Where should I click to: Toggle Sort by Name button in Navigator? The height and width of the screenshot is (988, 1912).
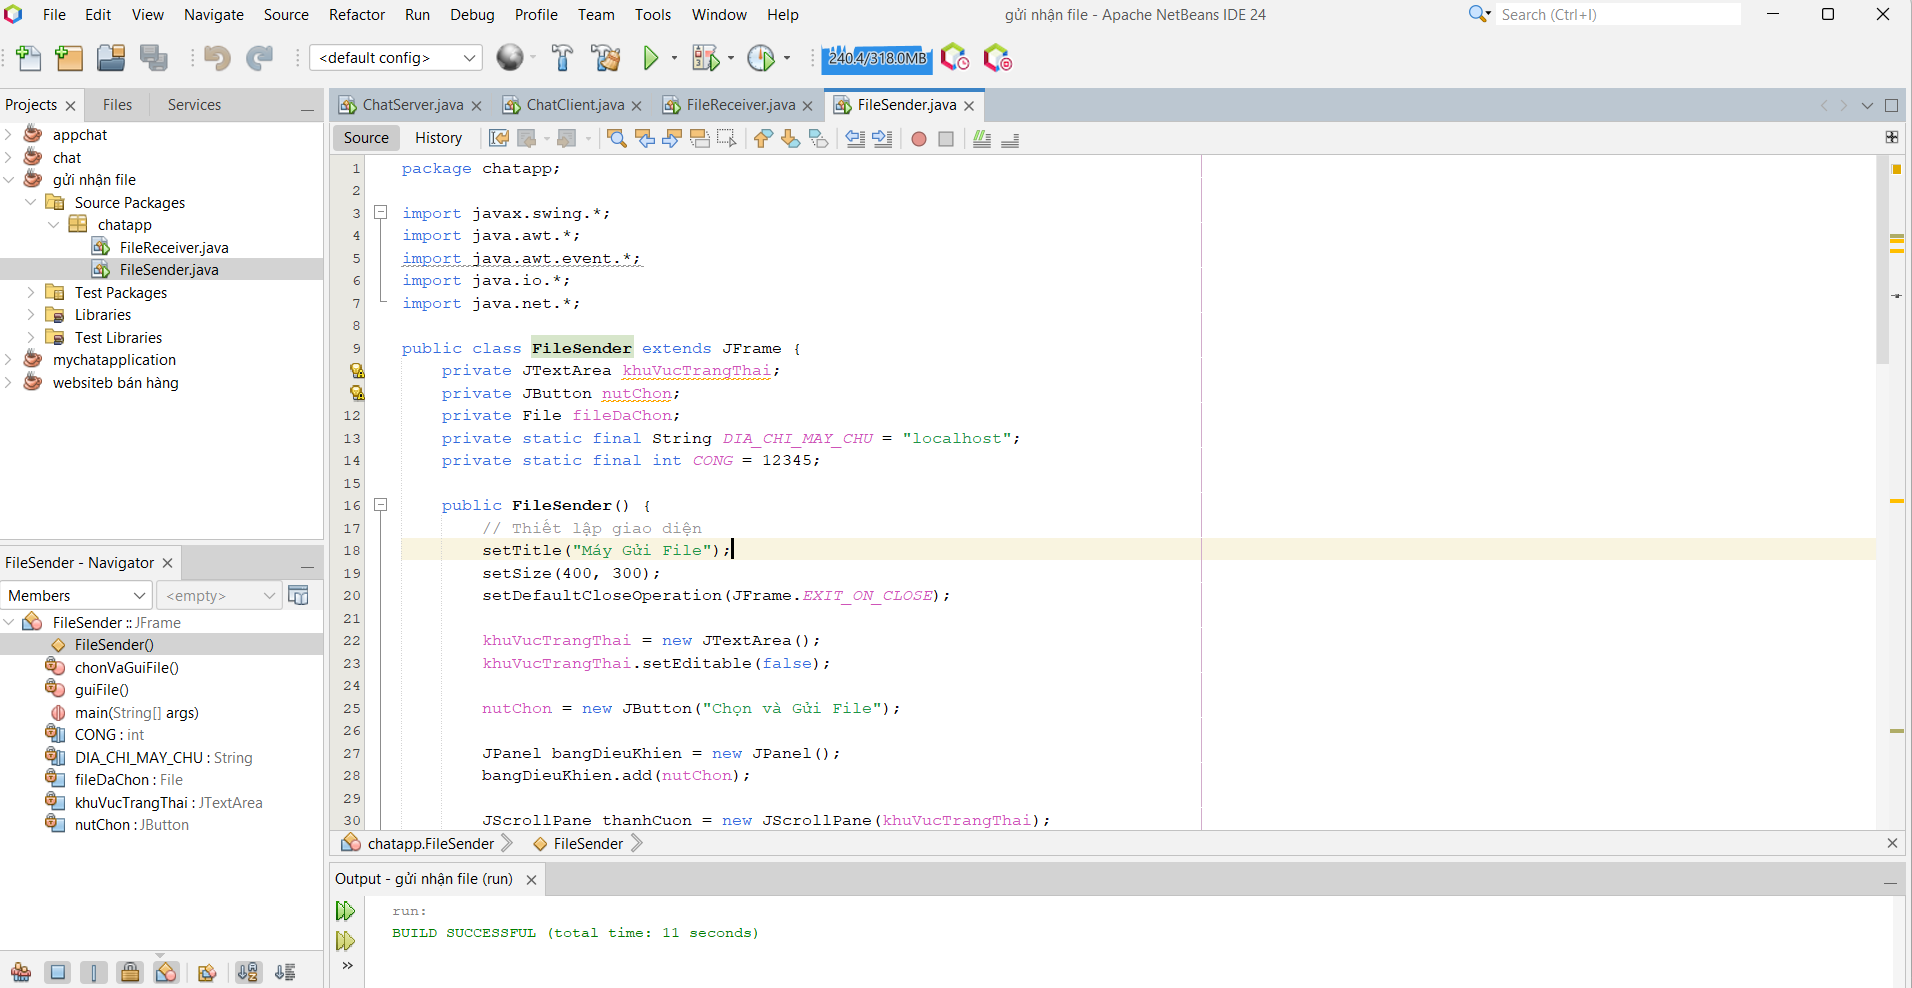click(248, 972)
